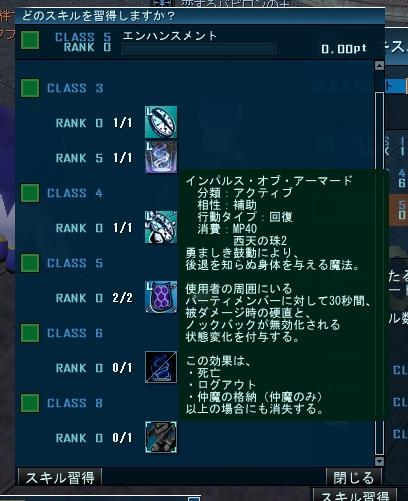Select the clock skill icon in Class 3
This screenshot has width=408, height=501.
tap(161, 122)
